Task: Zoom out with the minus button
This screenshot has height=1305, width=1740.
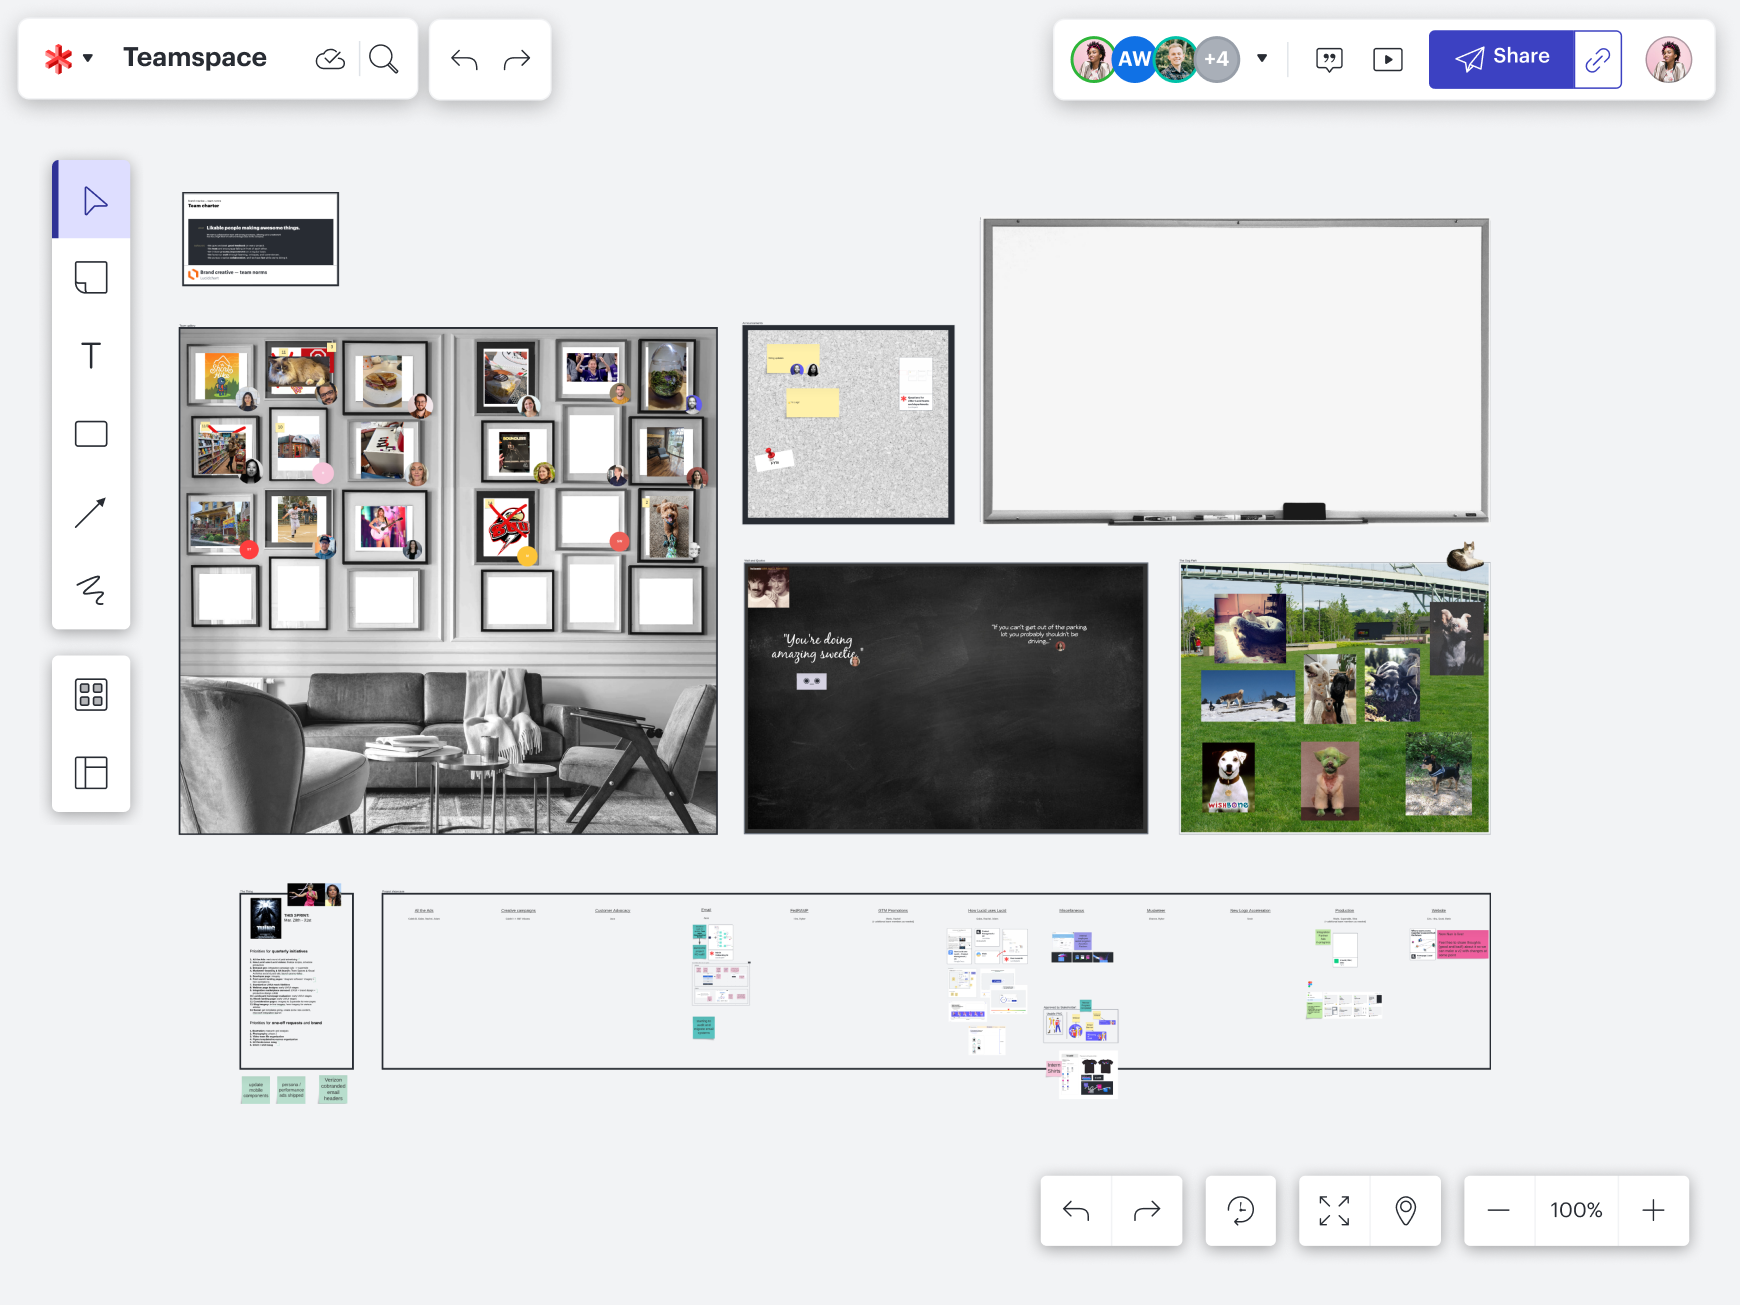Action: pos(1498,1211)
